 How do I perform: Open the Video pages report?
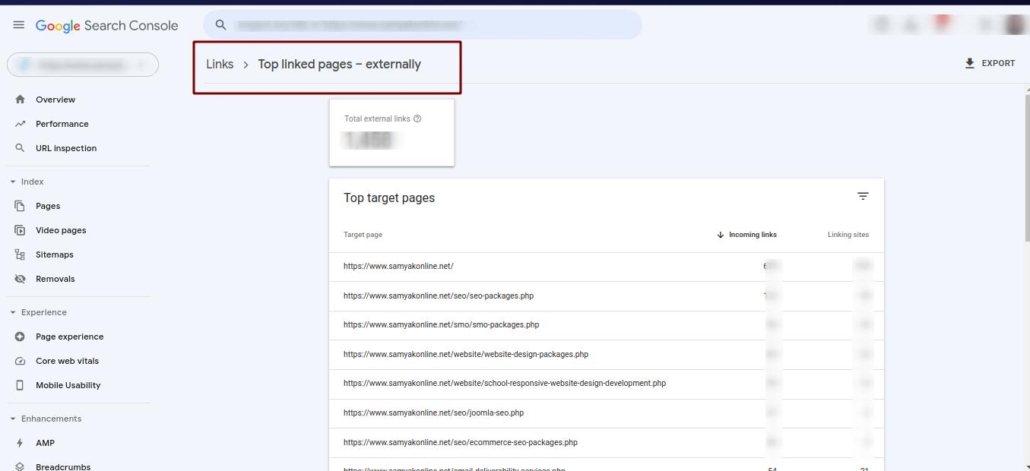[60, 231]
